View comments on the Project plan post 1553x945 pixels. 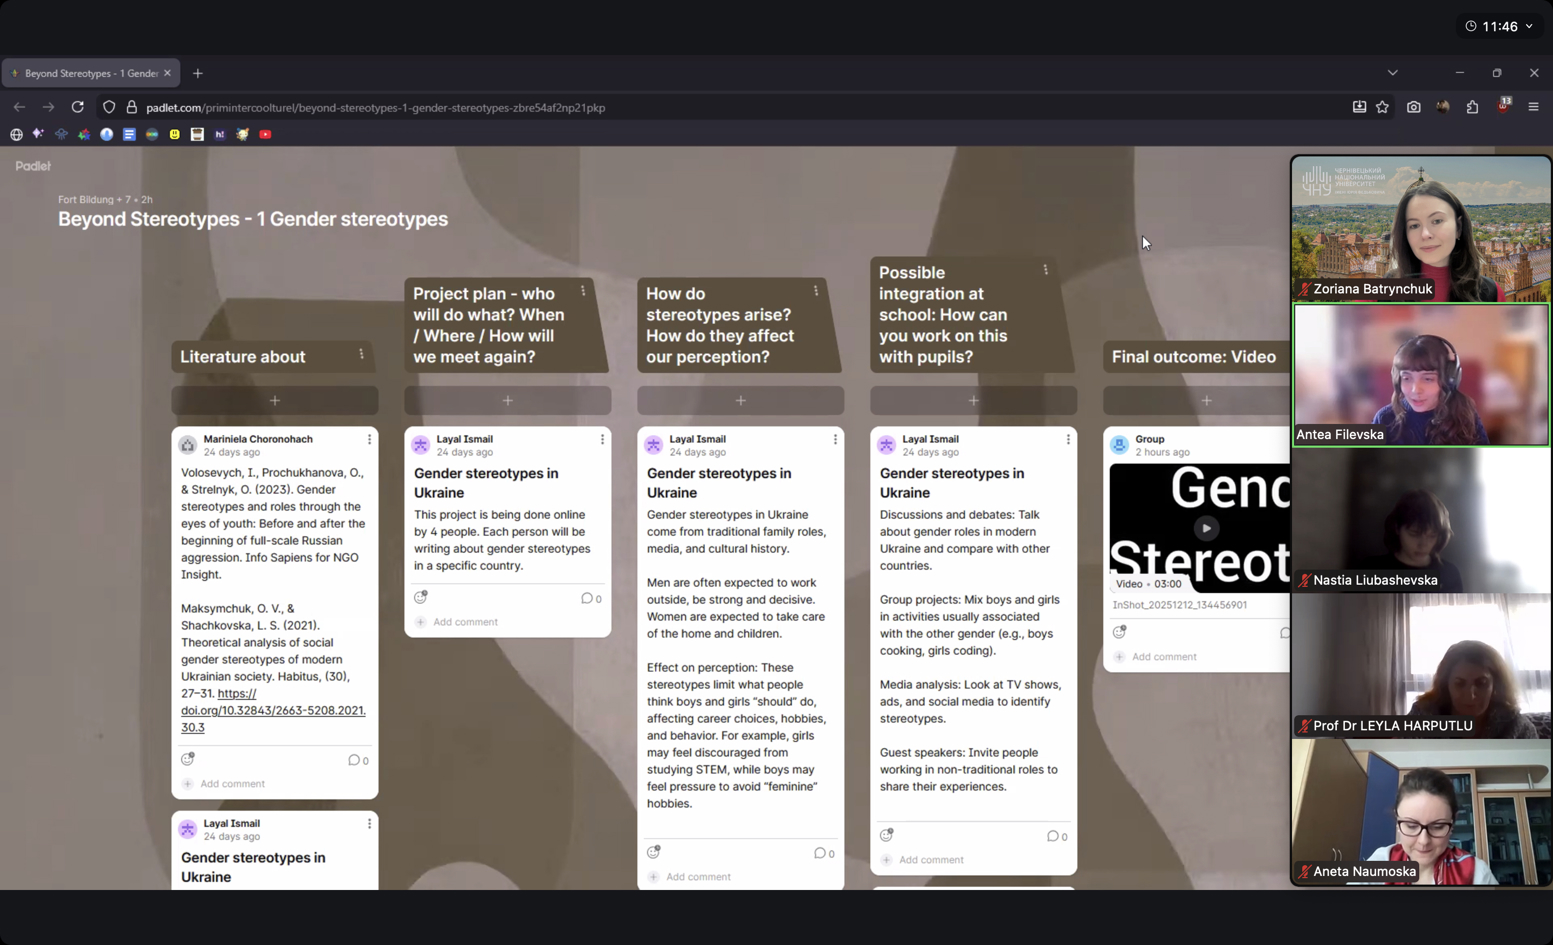591,598
